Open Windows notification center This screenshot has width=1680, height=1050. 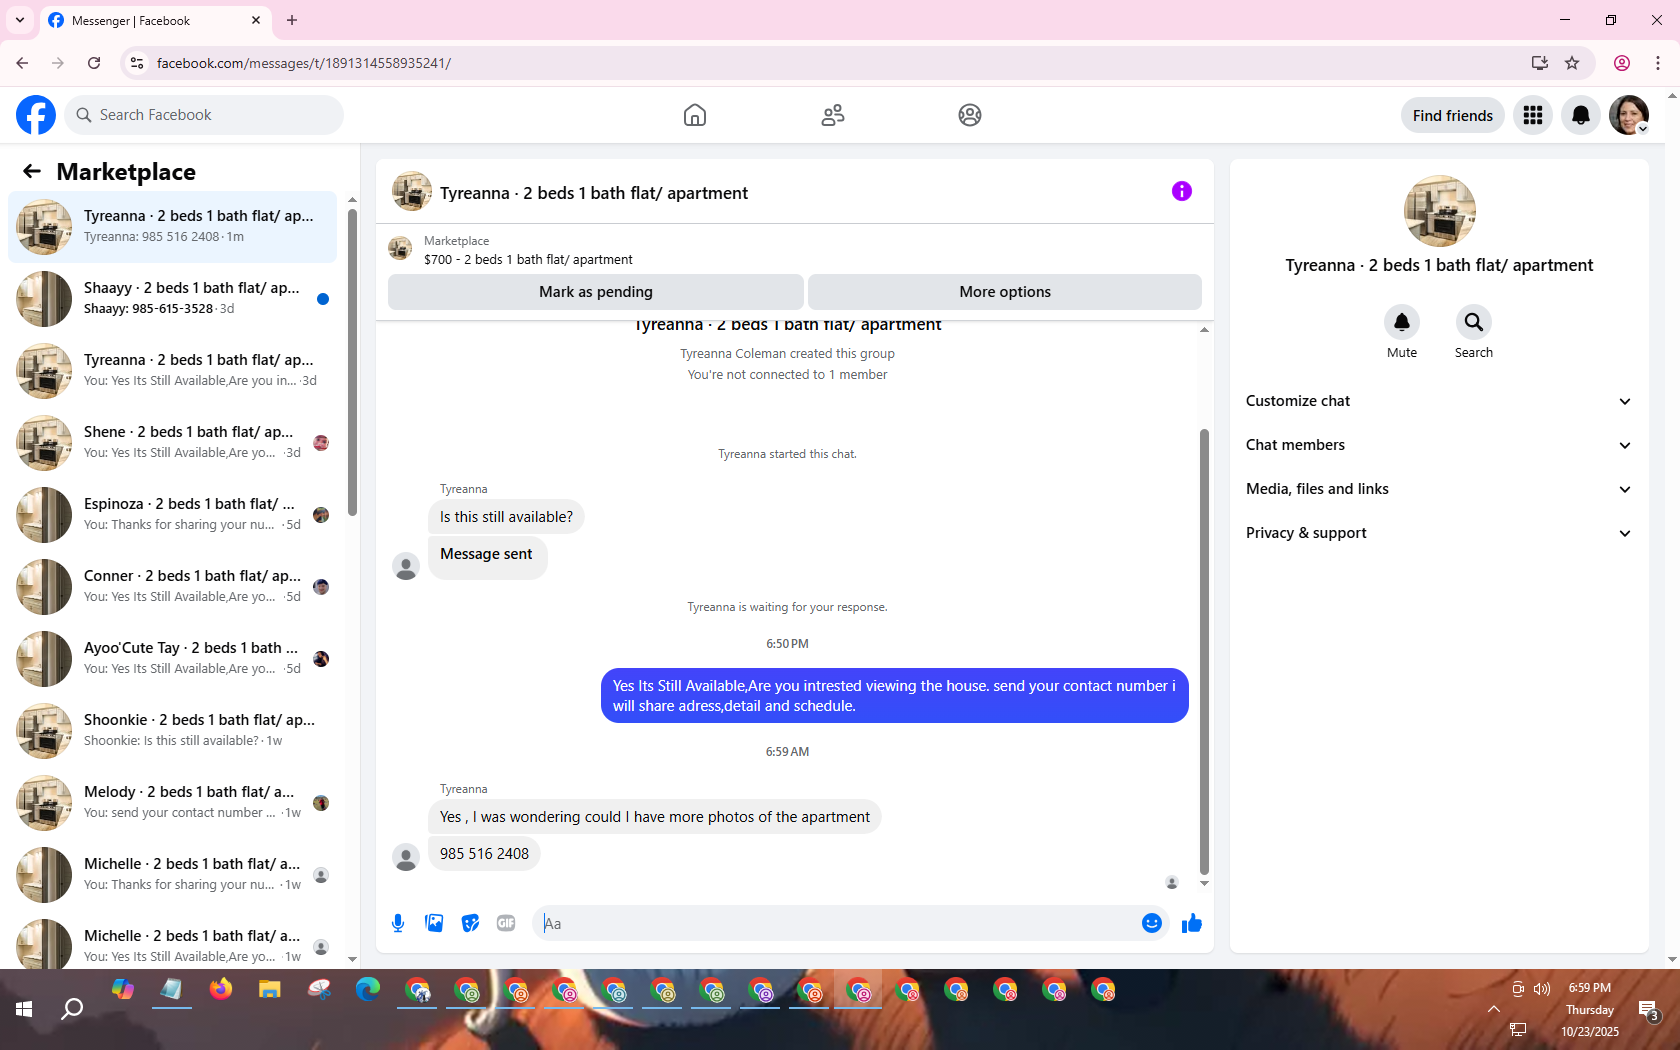(1649, 1009)
